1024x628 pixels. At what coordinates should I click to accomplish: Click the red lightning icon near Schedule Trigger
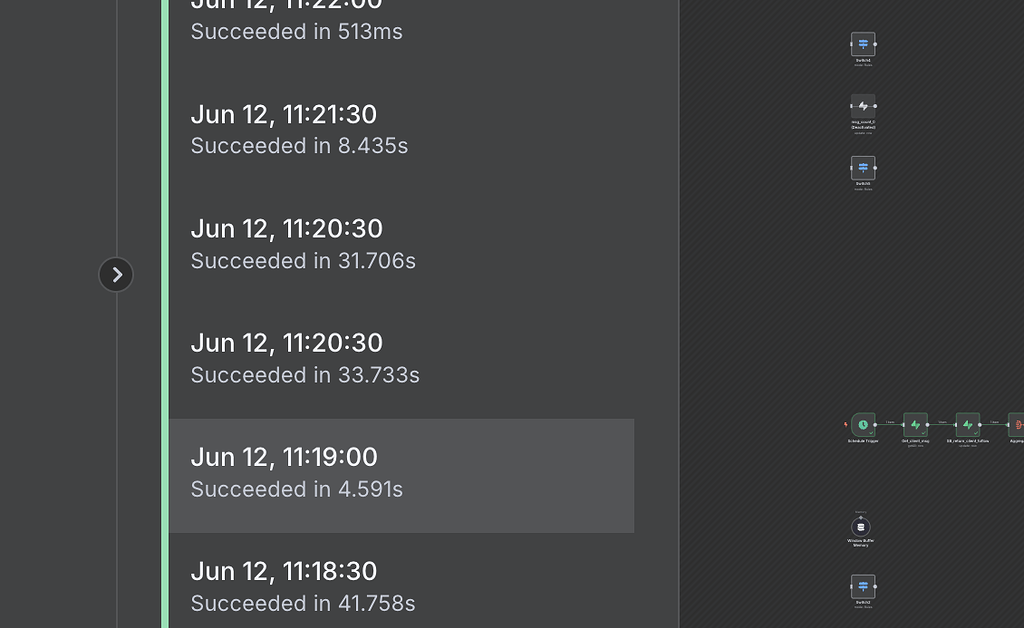point(845,424)
